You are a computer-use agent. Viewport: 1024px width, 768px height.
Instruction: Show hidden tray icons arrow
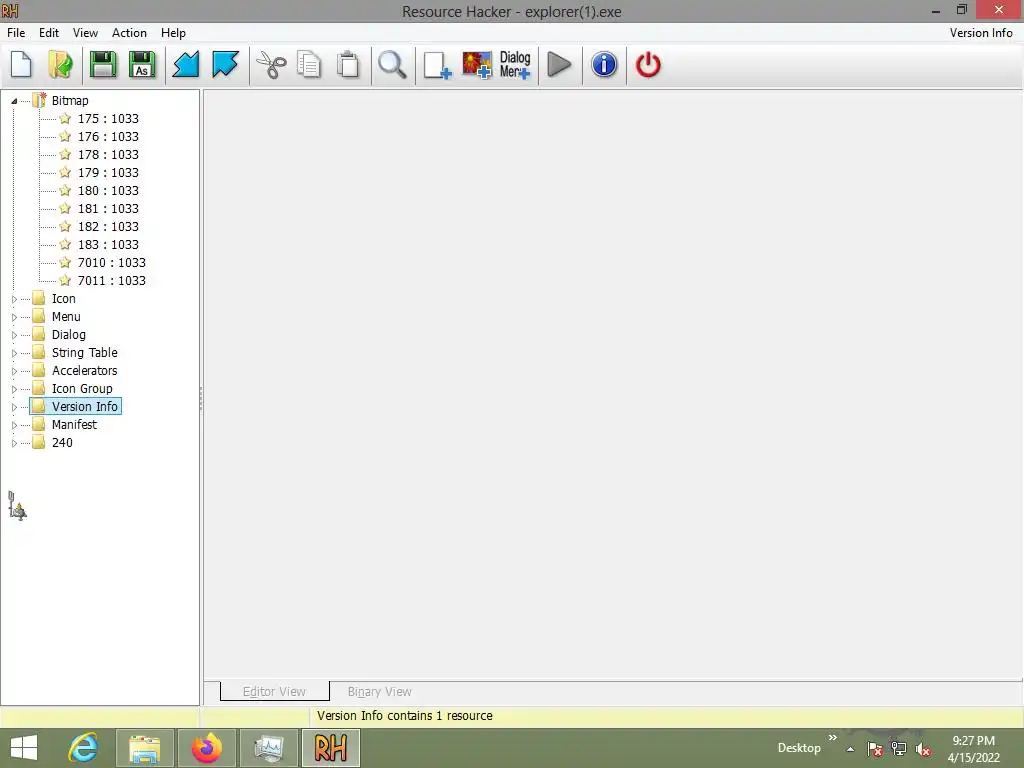click(x=850, y=749)
